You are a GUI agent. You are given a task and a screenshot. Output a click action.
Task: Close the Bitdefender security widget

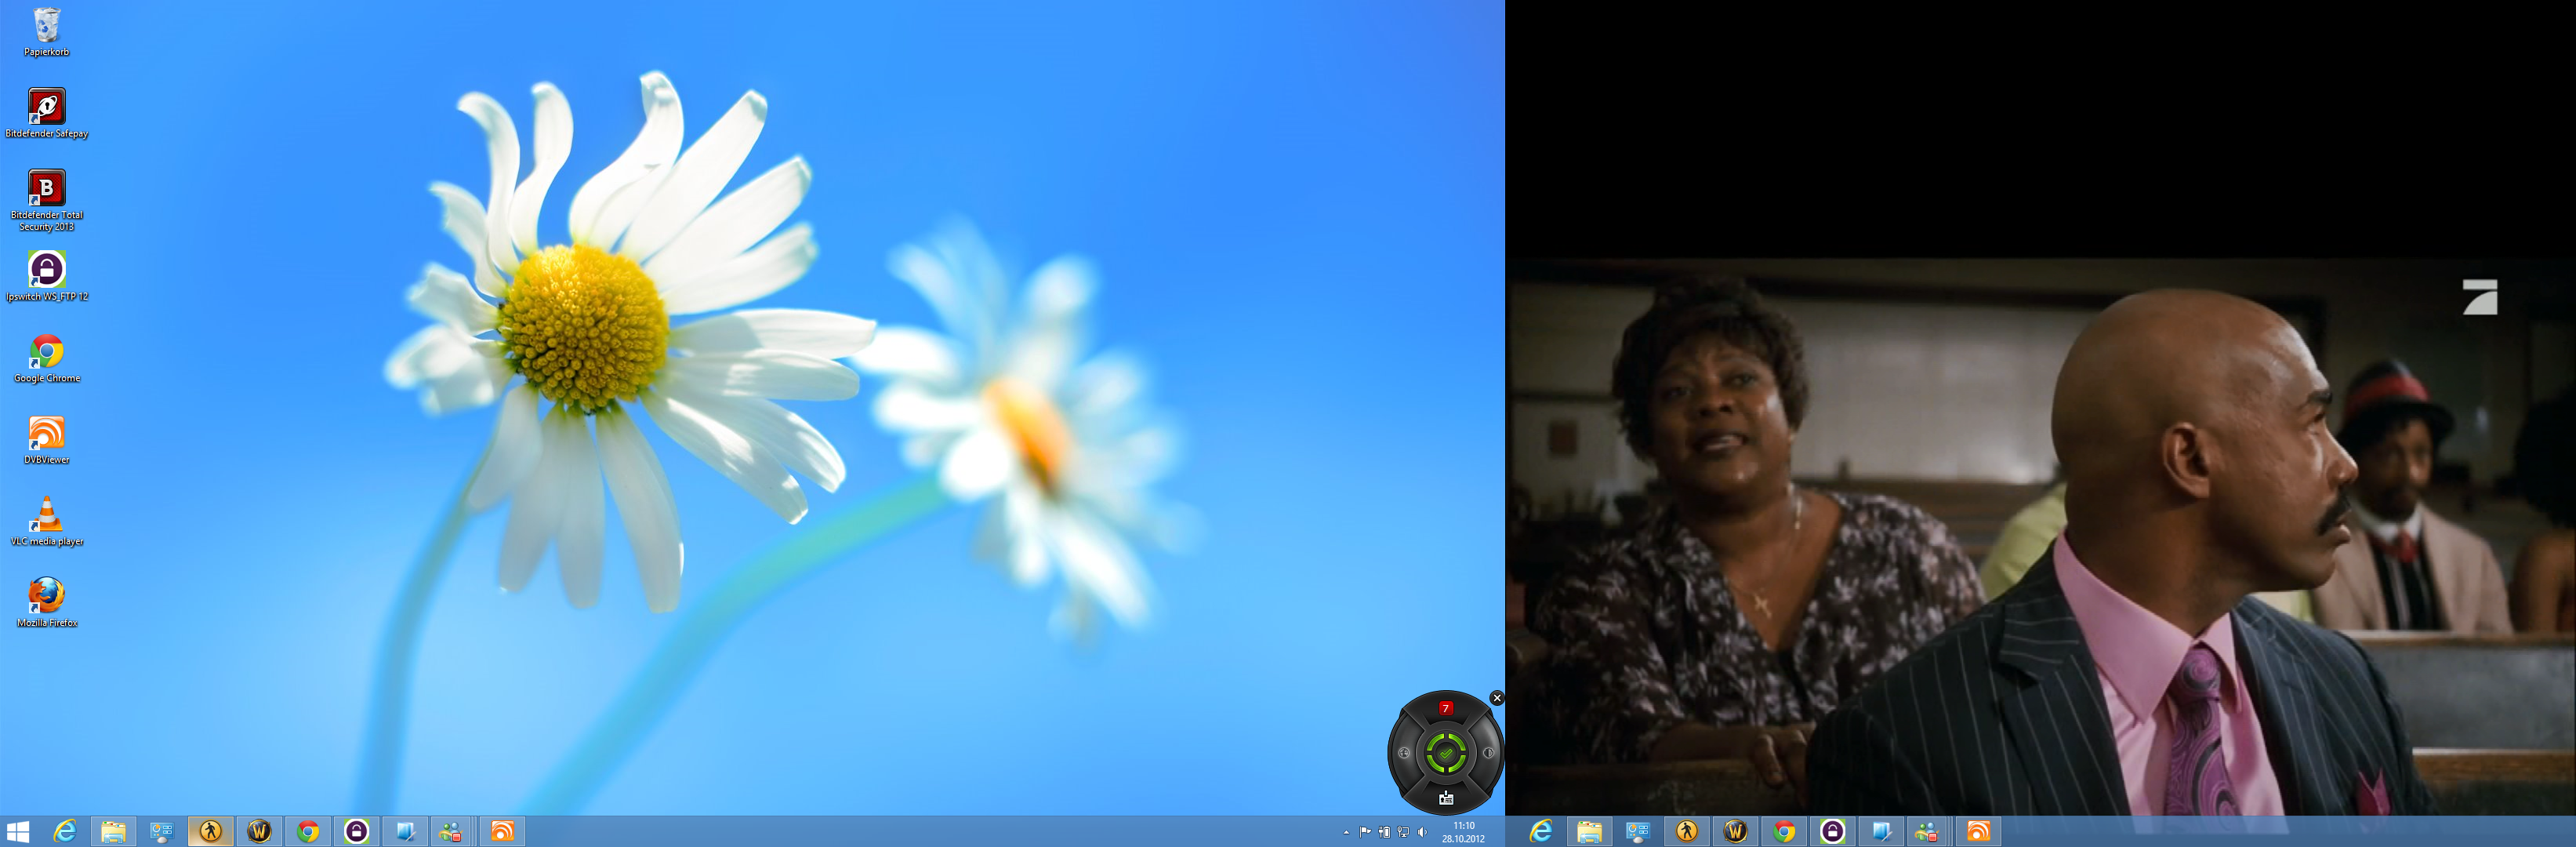1496,698
